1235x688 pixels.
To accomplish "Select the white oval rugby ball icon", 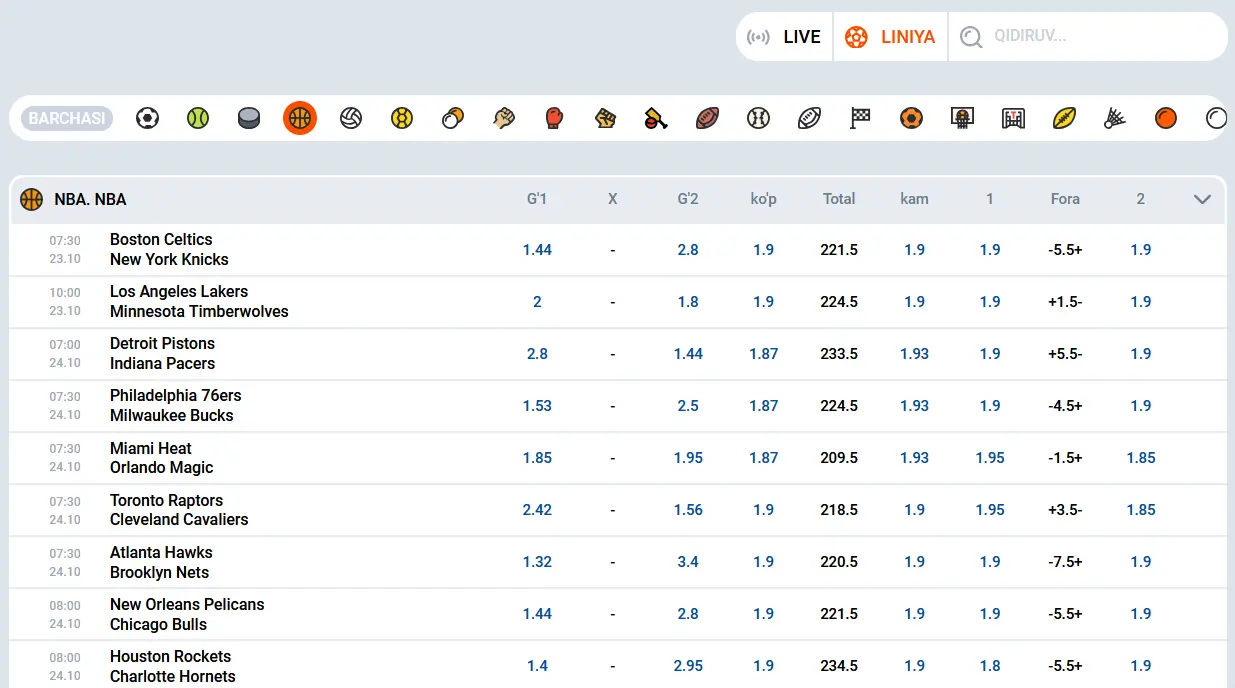I will click(809, 118).
